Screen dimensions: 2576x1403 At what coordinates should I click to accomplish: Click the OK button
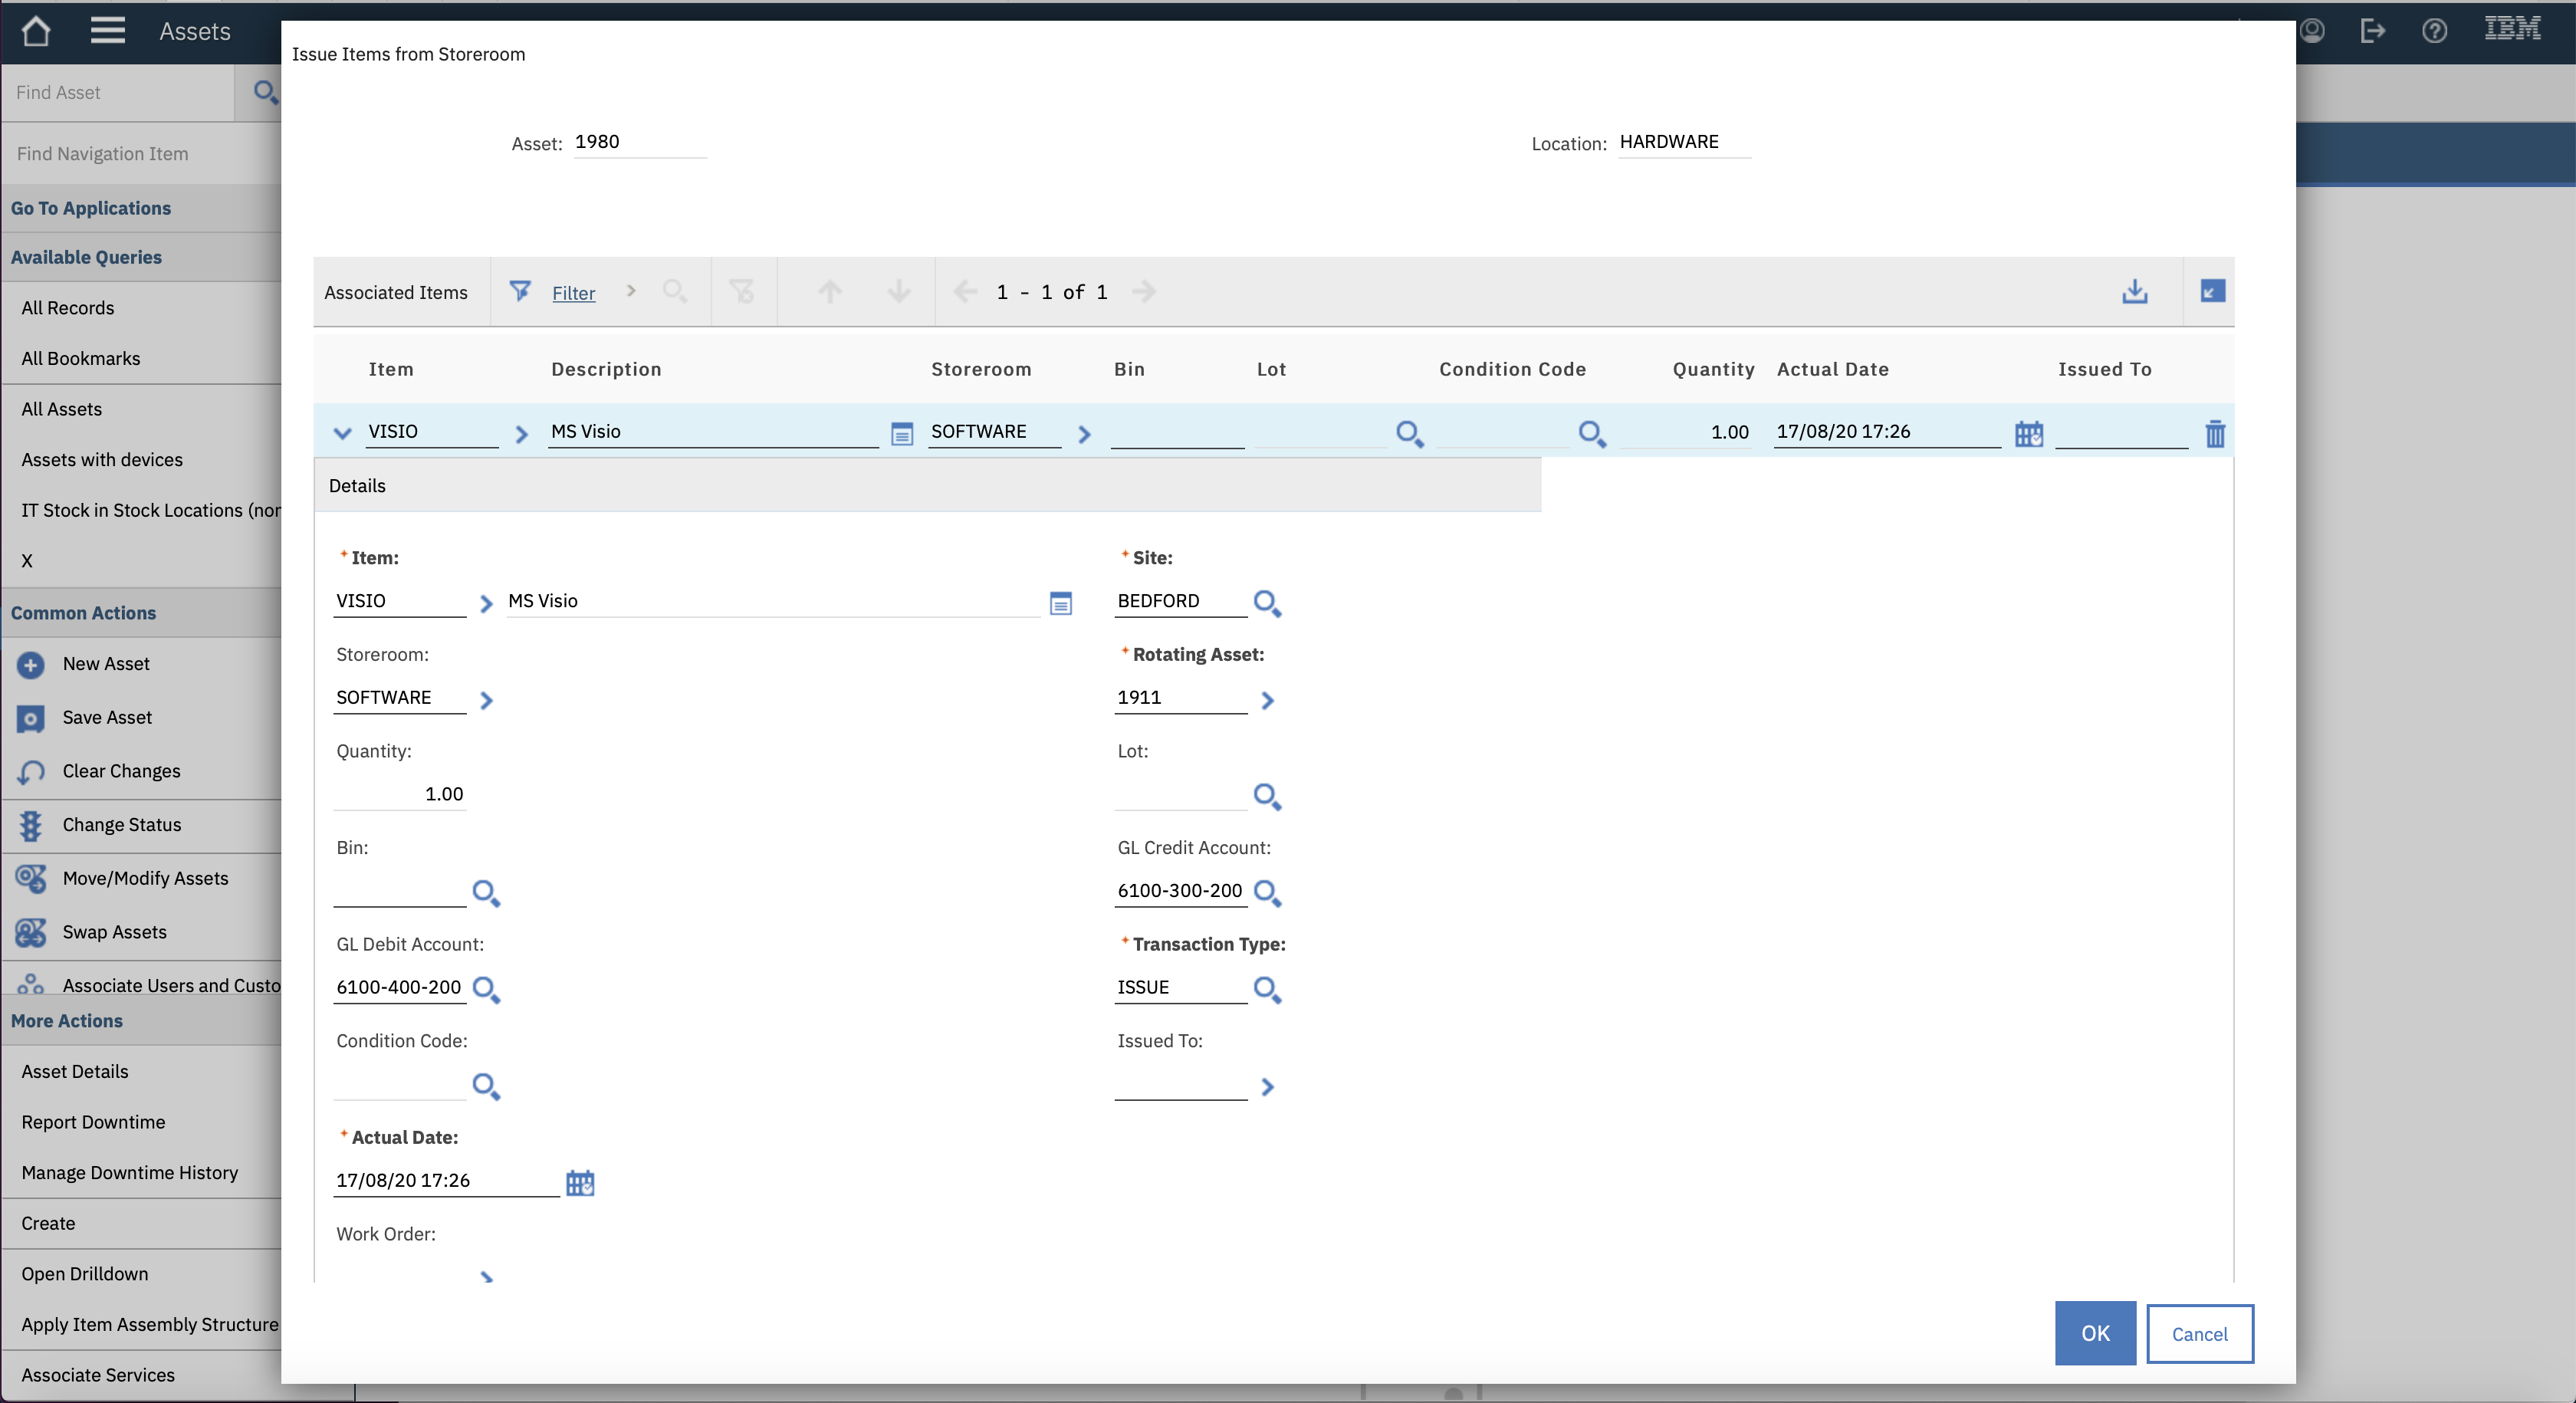(2094, 1333)
